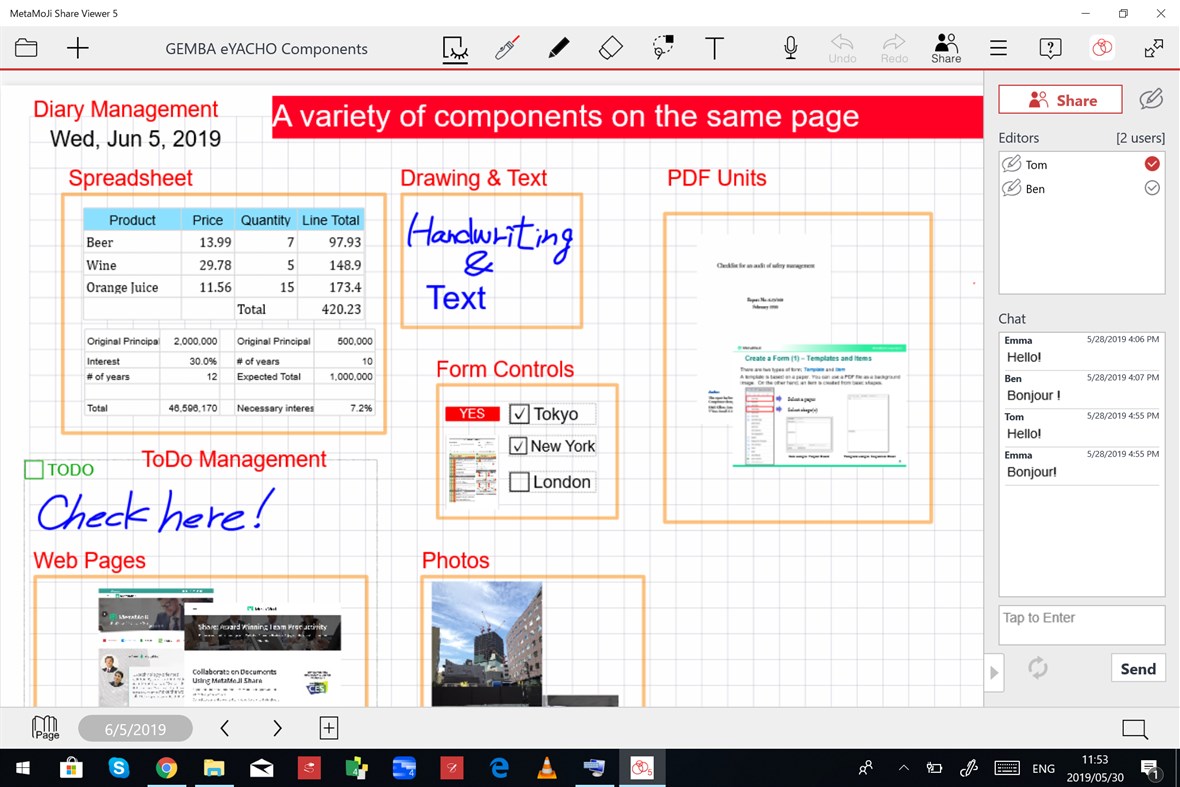
Task: Select the pen tool in the toolbar
Action: 558,47
